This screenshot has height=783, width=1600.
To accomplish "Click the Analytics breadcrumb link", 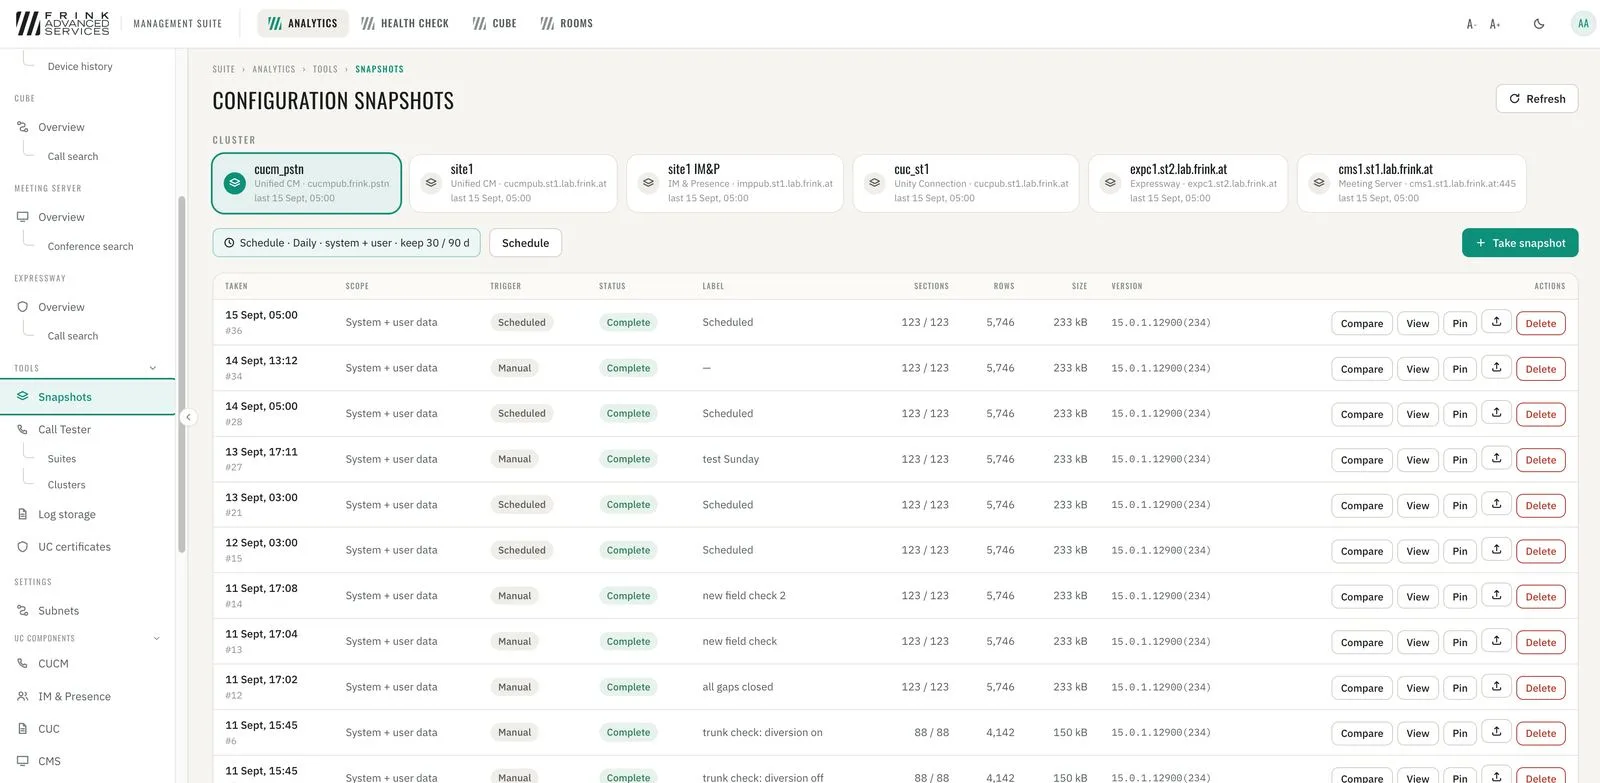I will [274, 69].
